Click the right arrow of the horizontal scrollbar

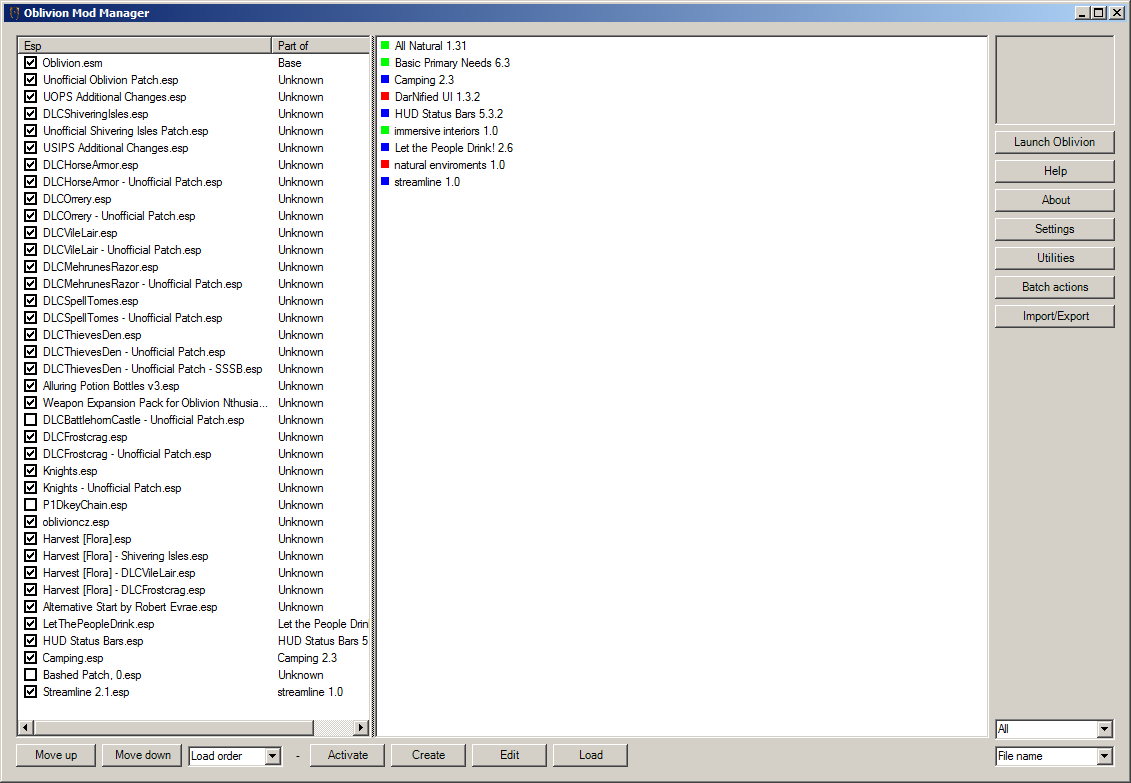click(x=361, y=727)
